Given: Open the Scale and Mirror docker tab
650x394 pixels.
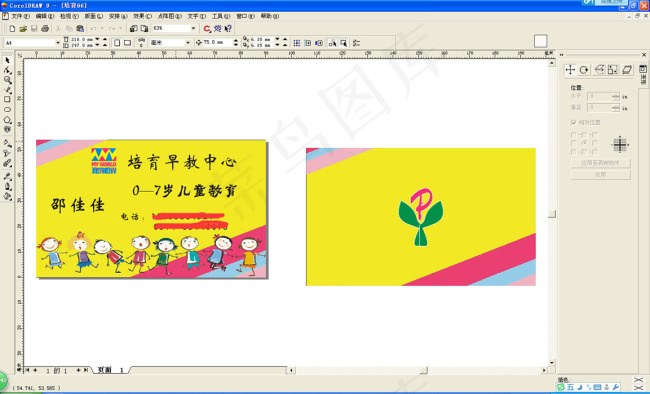Looking at the screenshot, I should tap(599, 70).
